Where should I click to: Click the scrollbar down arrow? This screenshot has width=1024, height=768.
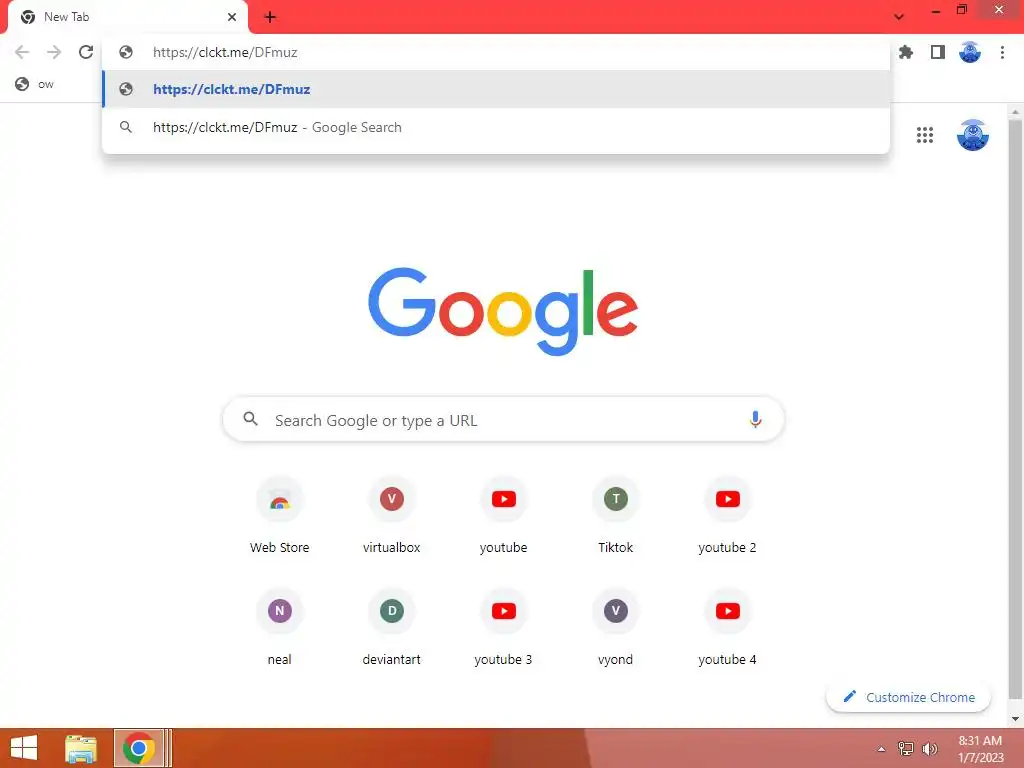tap(1015, 719)
